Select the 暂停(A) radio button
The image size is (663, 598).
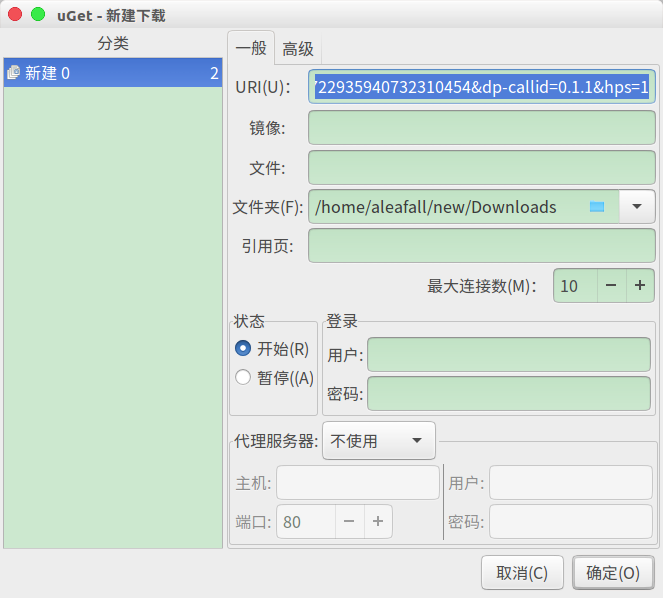243,377
